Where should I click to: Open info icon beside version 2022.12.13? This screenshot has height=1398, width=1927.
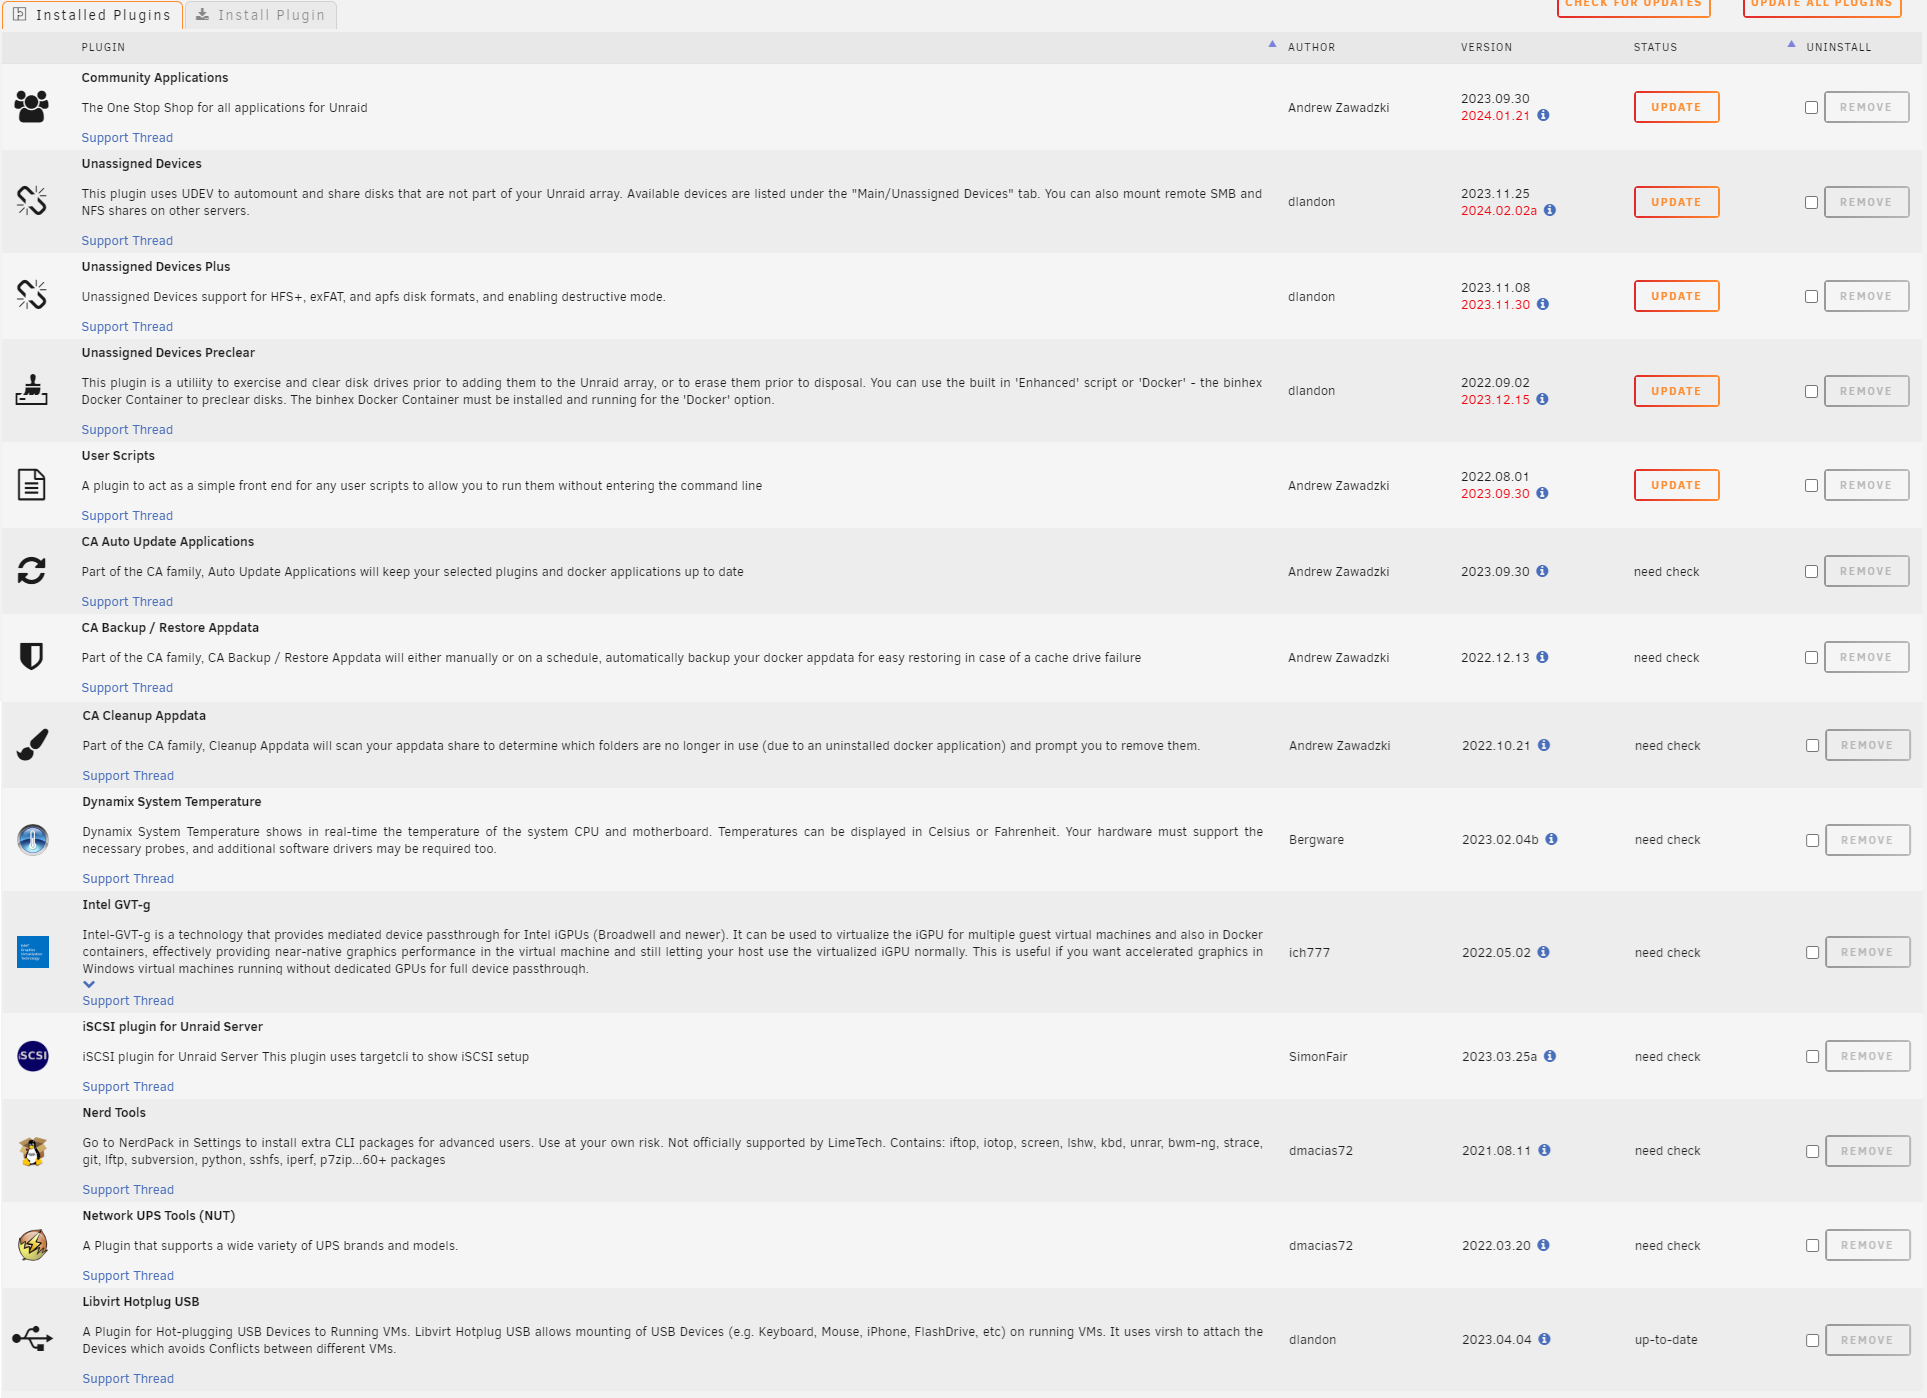point(1542,657)
